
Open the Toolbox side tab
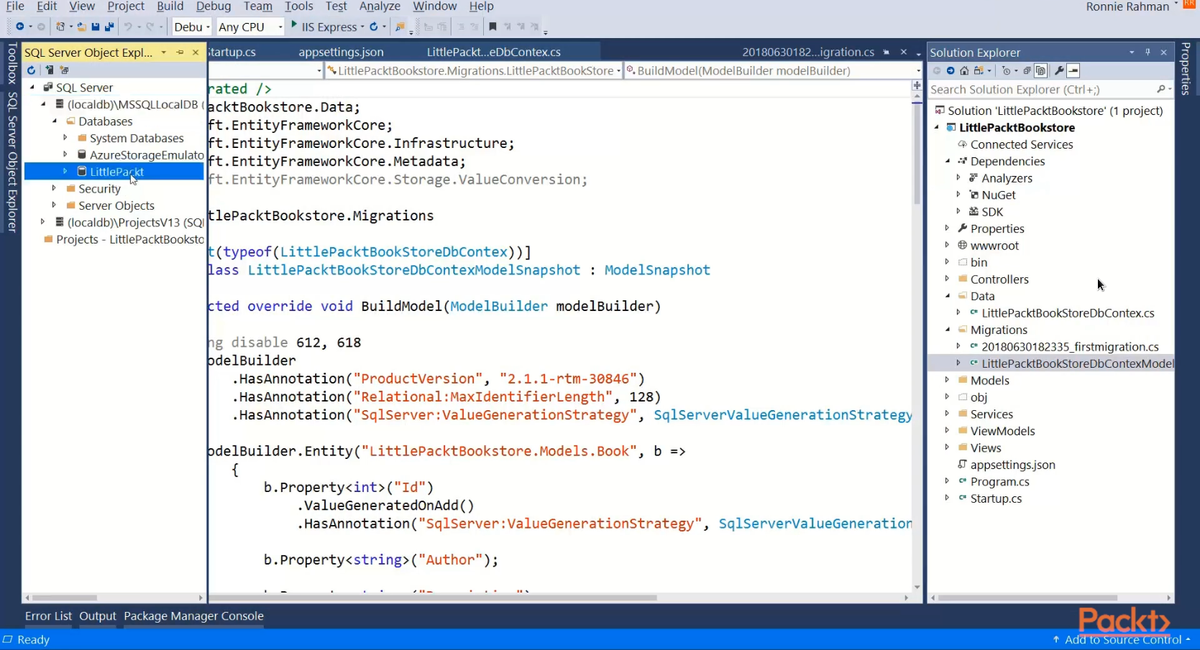(12, 62)
